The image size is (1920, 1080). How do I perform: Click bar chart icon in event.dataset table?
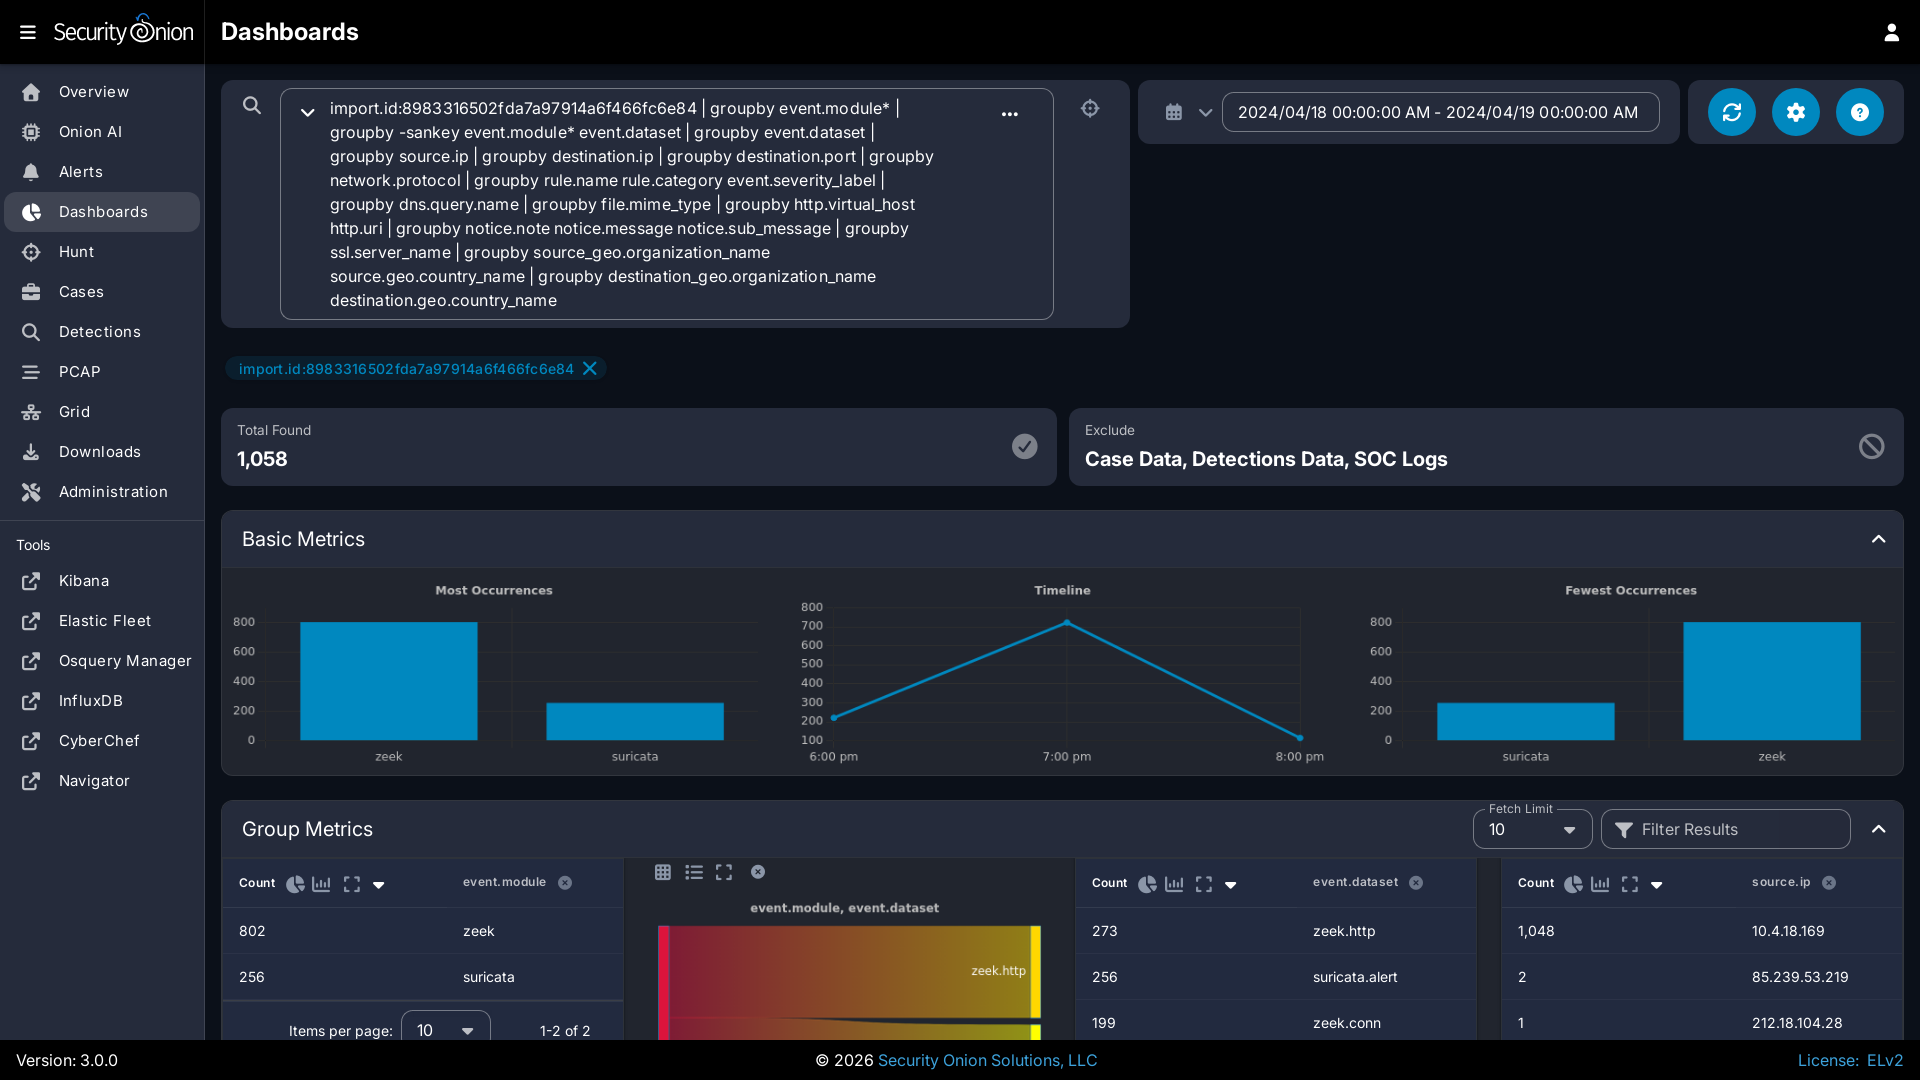pos(1174,884)
